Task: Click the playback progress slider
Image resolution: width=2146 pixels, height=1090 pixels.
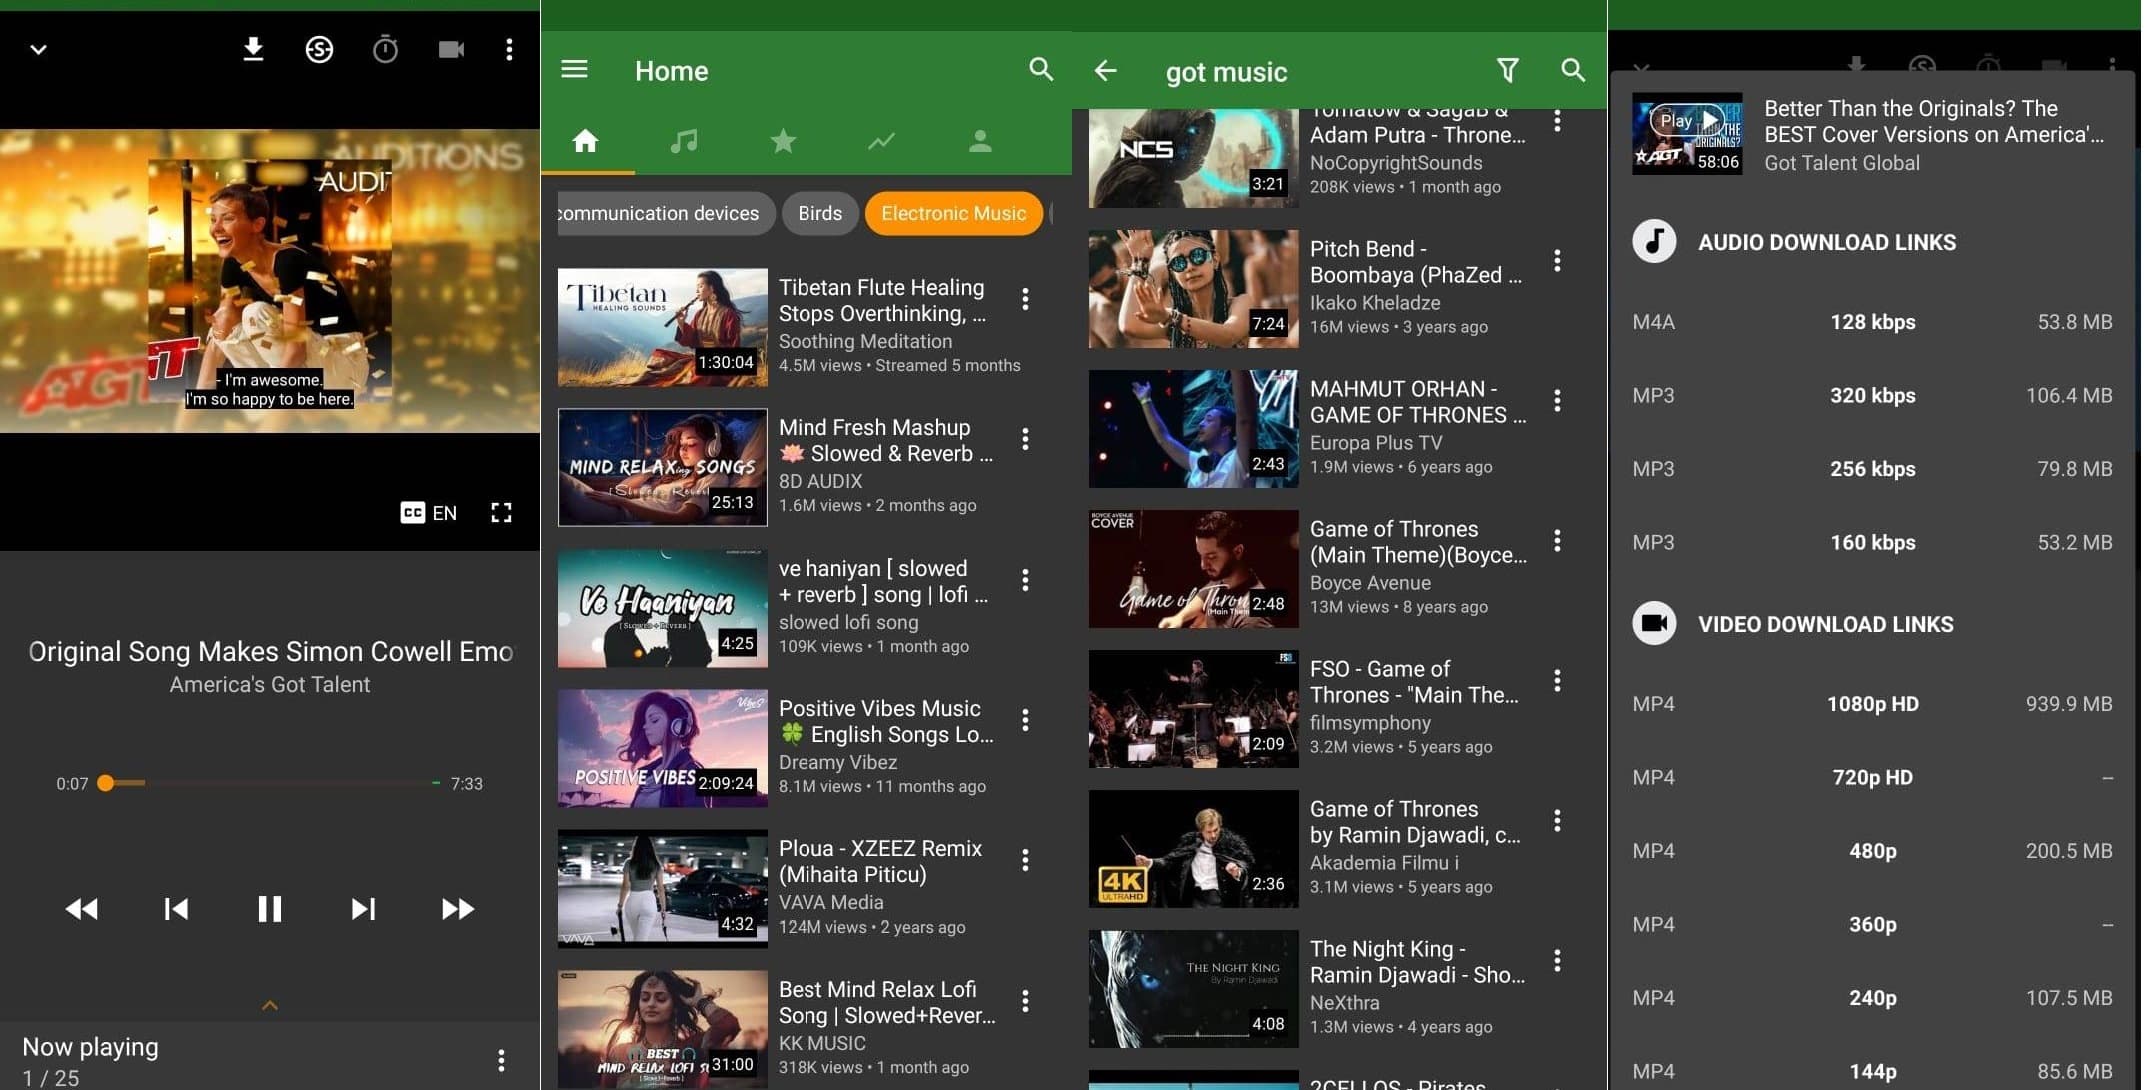Action: pyautogui.click(x=270, y=783)
